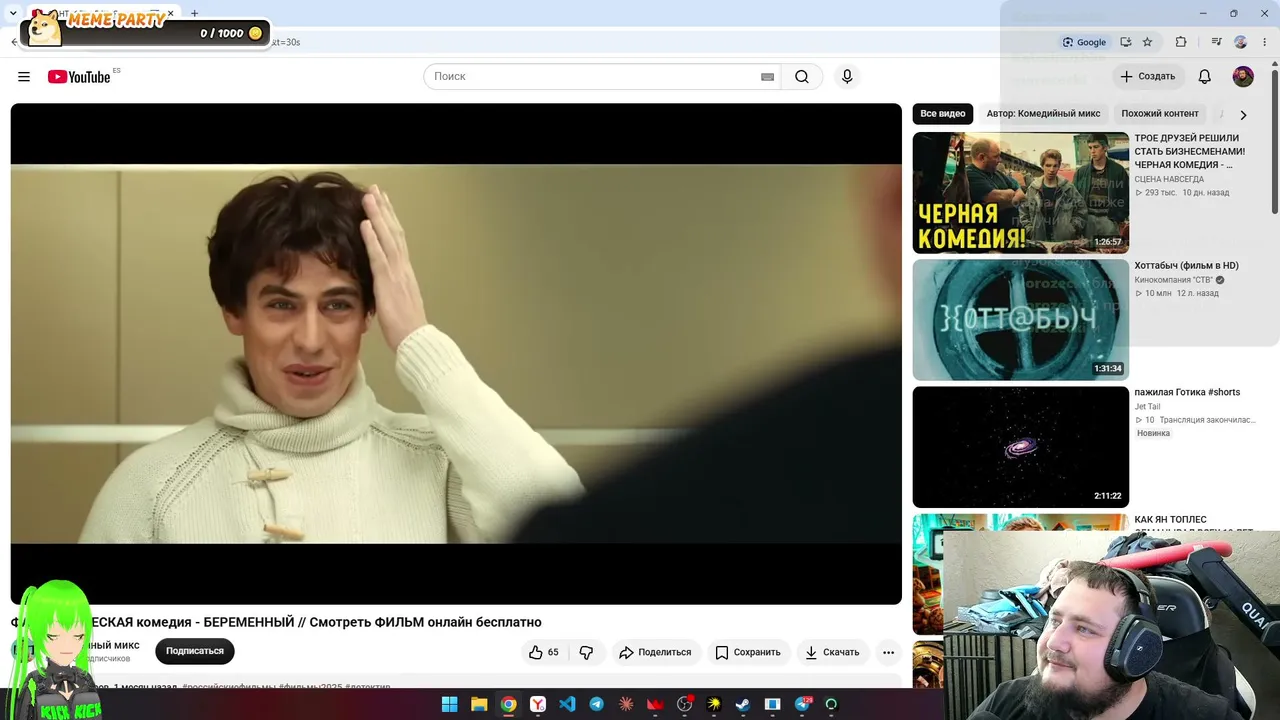Download the video with Скачать
This screenshot has height=720, width=1280.
(x=833, y=652)
